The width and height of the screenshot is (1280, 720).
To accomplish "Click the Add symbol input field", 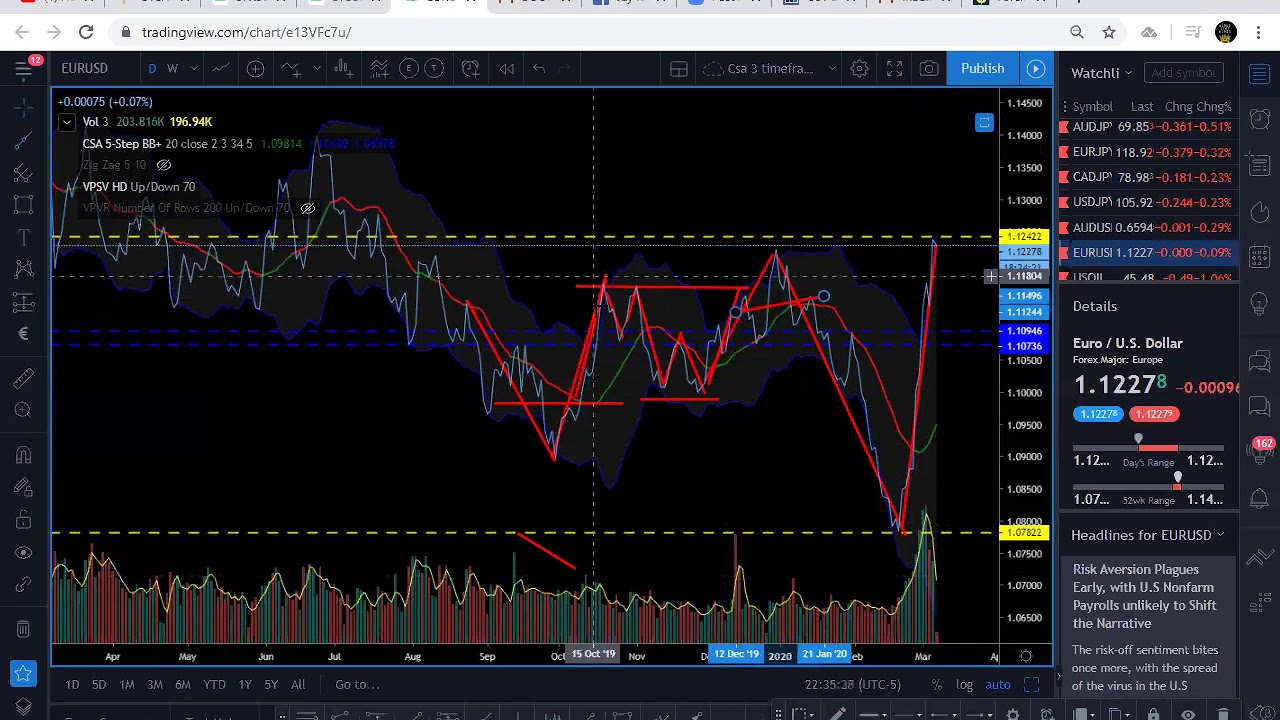I will click(x=1183, y=72).
